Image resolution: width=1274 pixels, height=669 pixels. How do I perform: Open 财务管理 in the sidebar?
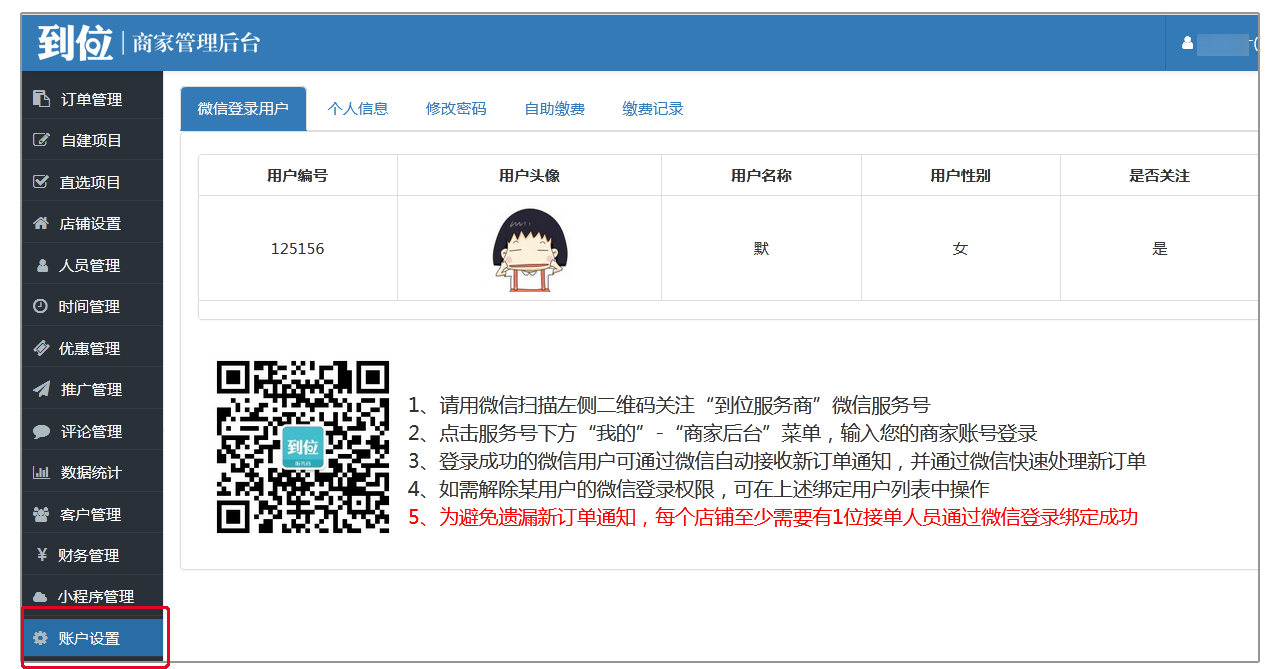(90, 556)
